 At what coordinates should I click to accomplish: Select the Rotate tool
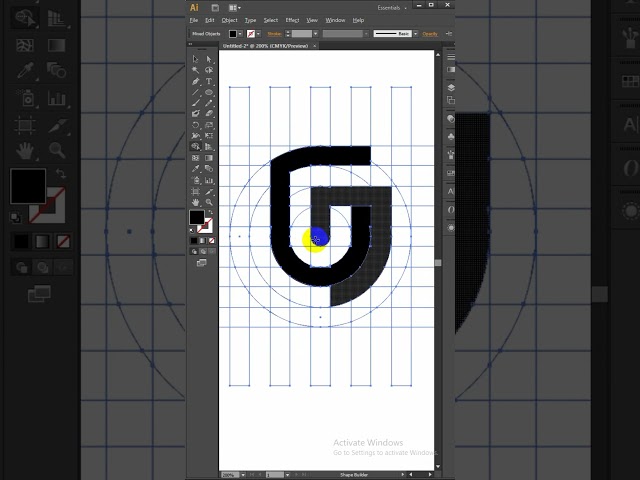point(196,125)
